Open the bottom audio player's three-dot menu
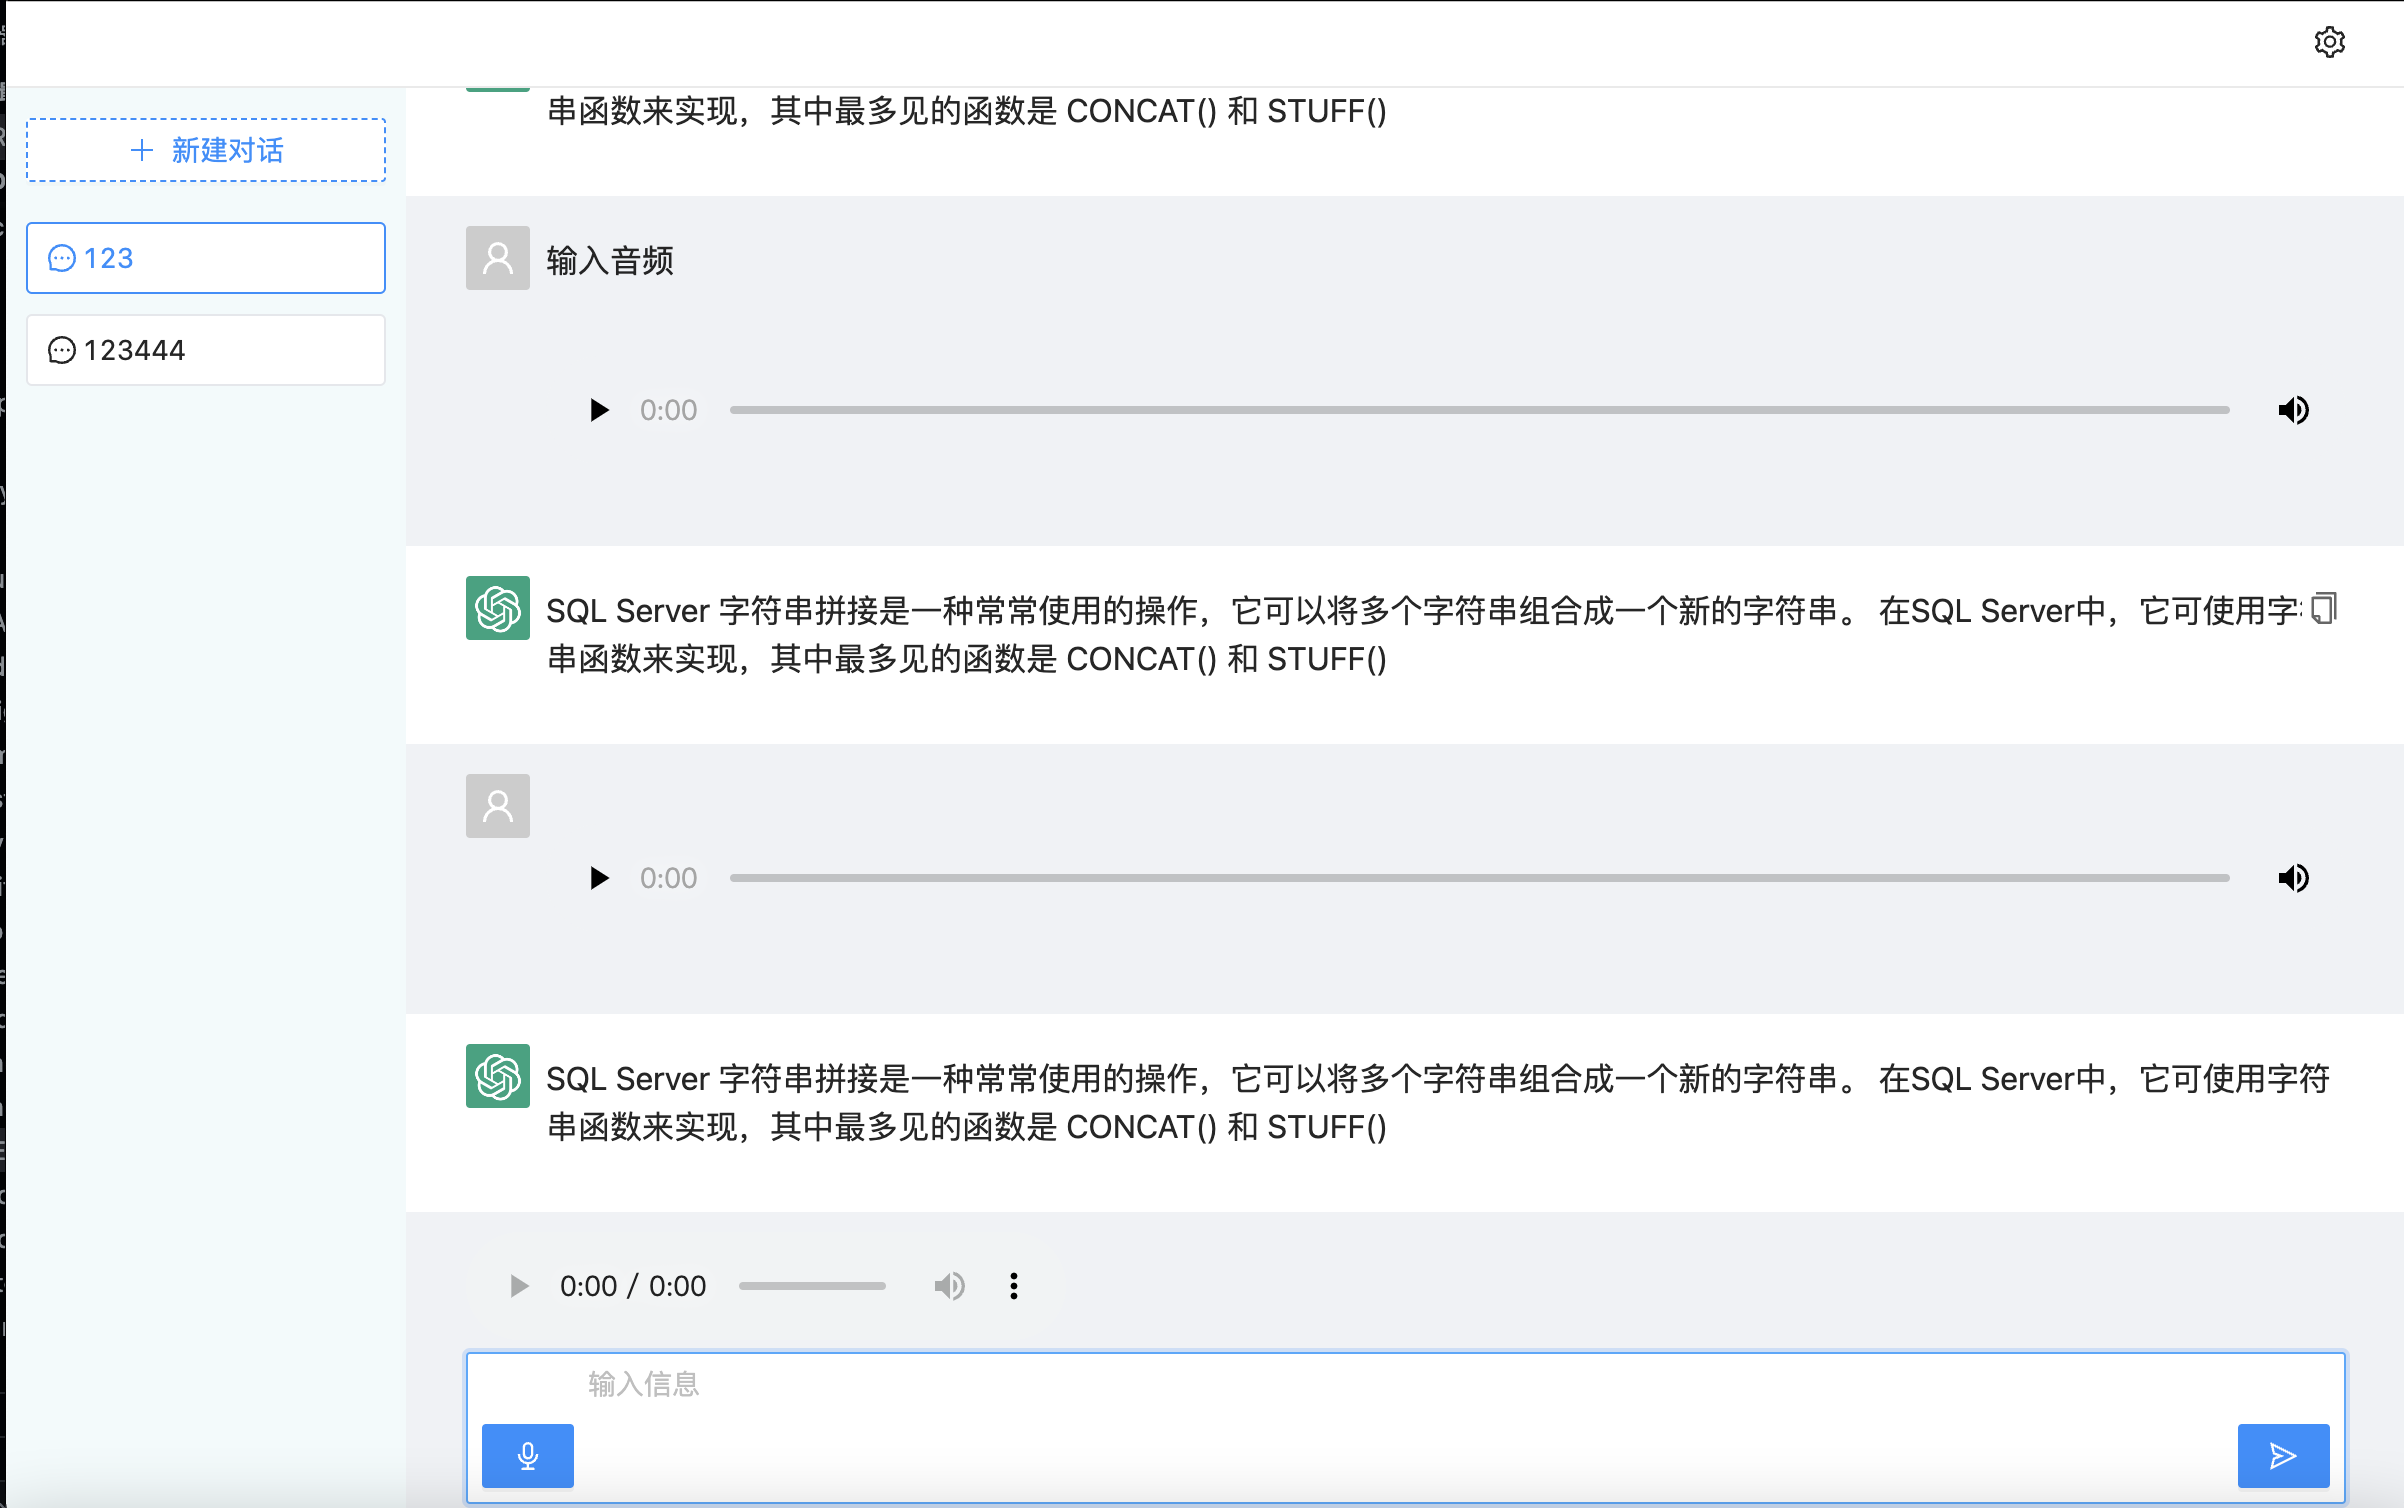 coord(1014,1286)
